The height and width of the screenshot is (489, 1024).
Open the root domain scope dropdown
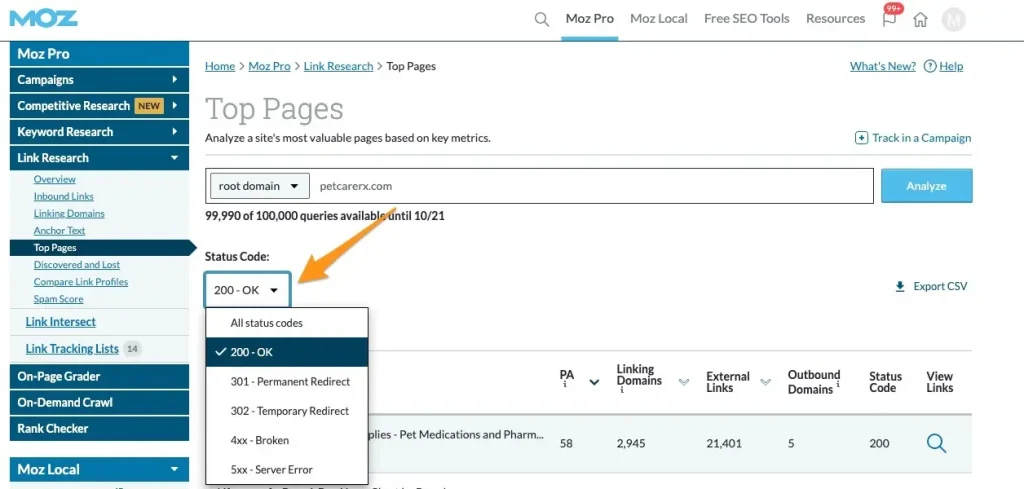(x=259, y=186)
